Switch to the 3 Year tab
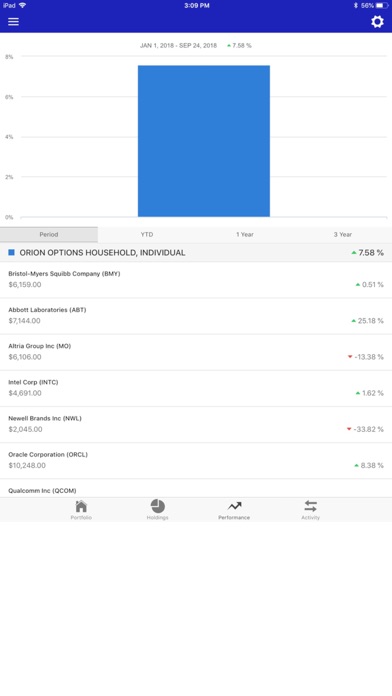Image resolution: width=392 pixels, height=696 pixels. tap(343, 234)
